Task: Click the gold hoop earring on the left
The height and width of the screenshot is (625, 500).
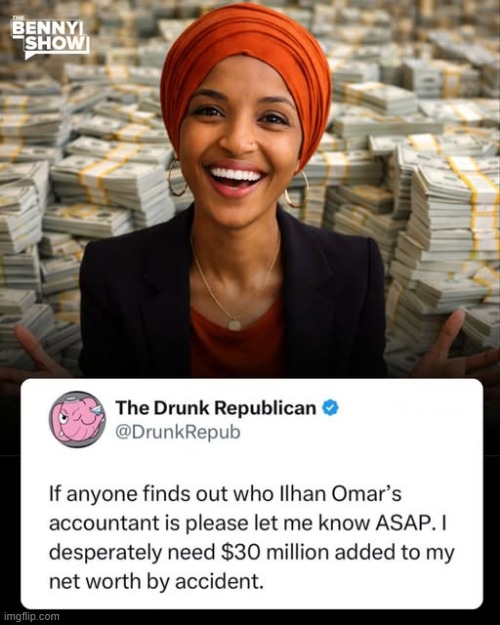Action: coord(176,177)
